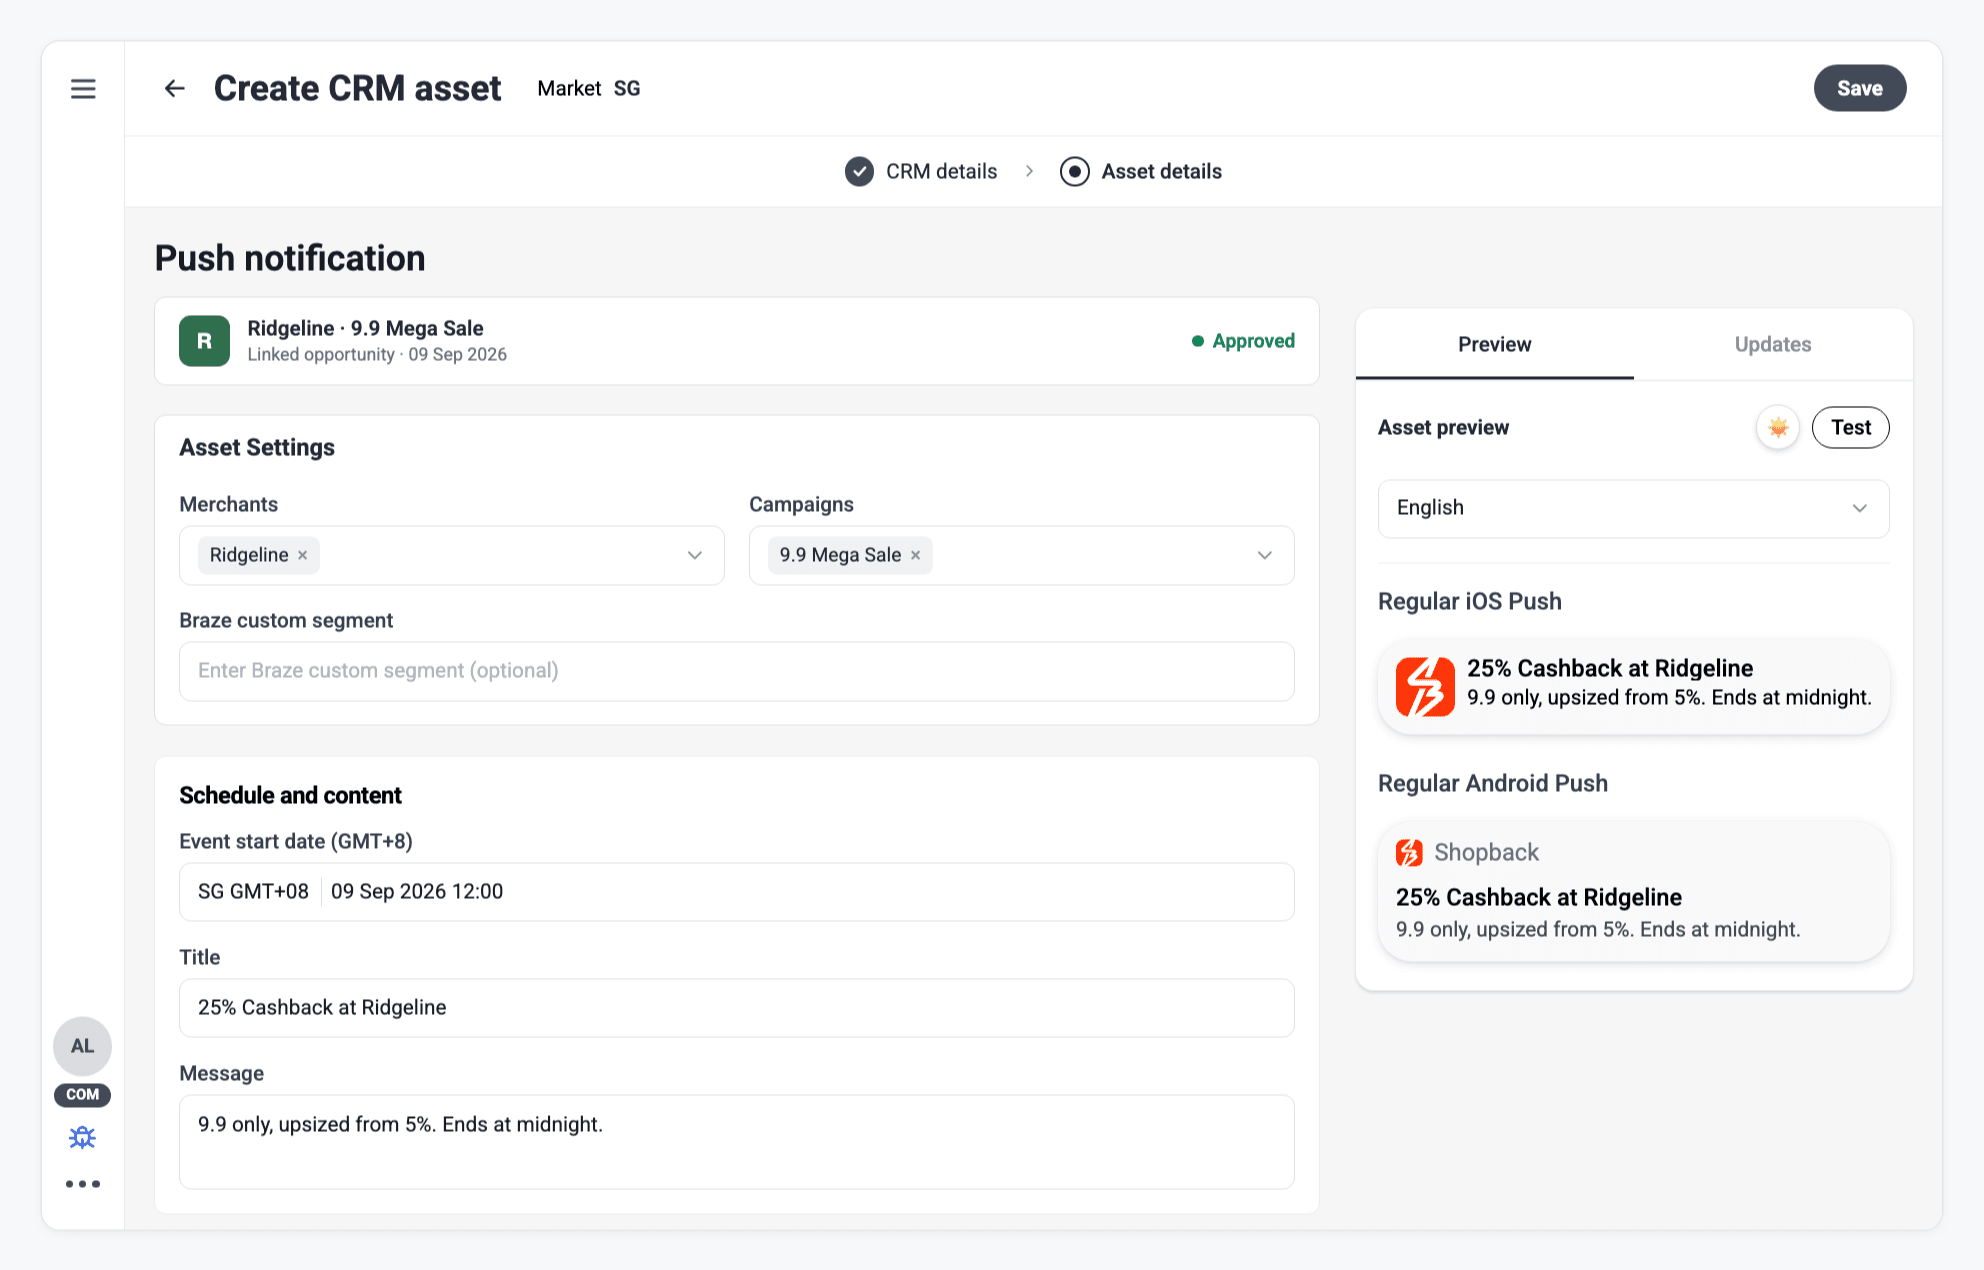Click the Message text area
This screenshot has height=1270, width=1984.
737,1142
